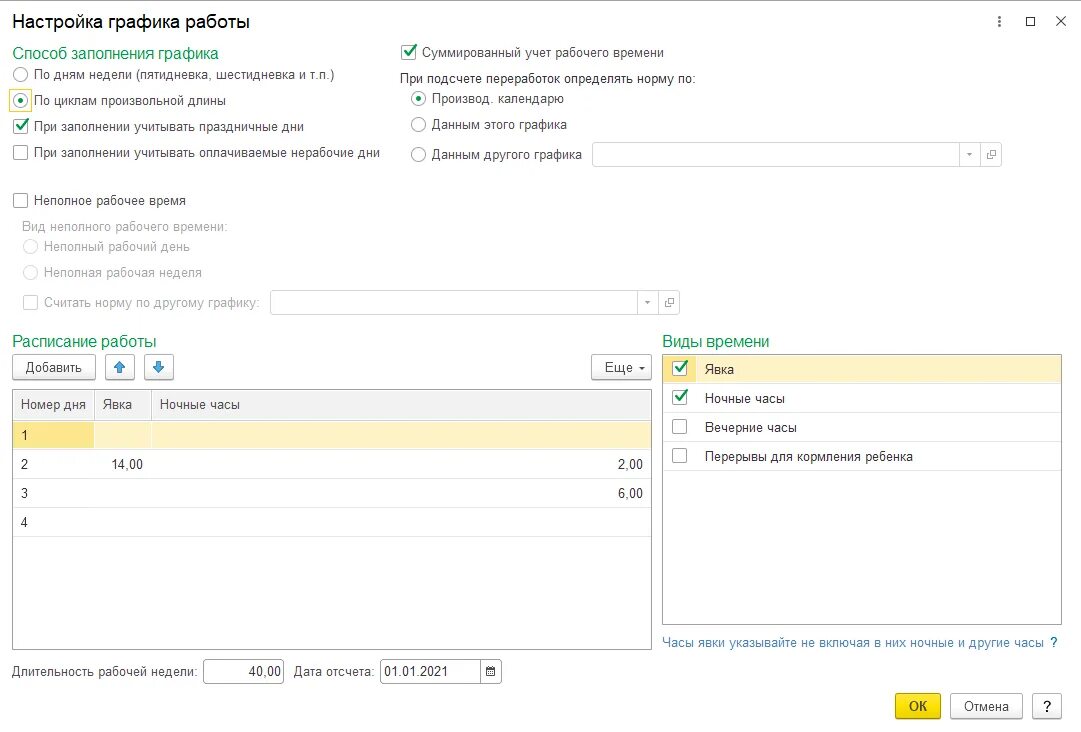The height and width of the screenshot is (732, 1081).
Task: Click Длительность рабочей недели input field
Action: coord(243,671)
